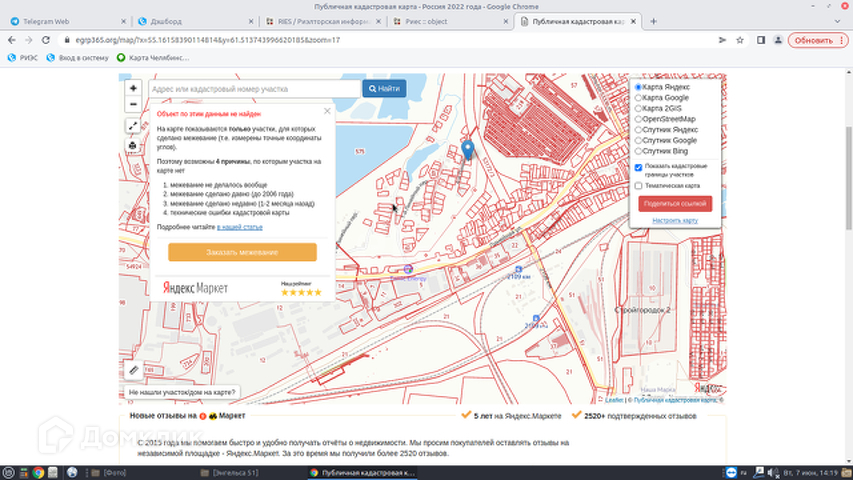This screenshot has width=853, height=480.
Task: Reload the page with browser refresh icon
Action: (x=46, y=40)
